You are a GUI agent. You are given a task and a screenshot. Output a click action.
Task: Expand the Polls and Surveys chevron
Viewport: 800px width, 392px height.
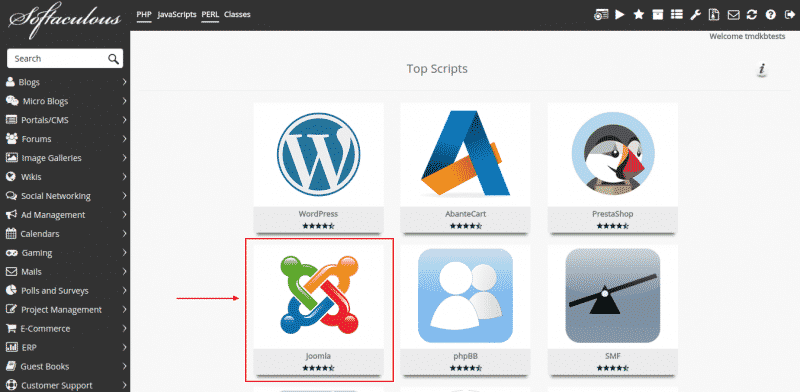124,290
